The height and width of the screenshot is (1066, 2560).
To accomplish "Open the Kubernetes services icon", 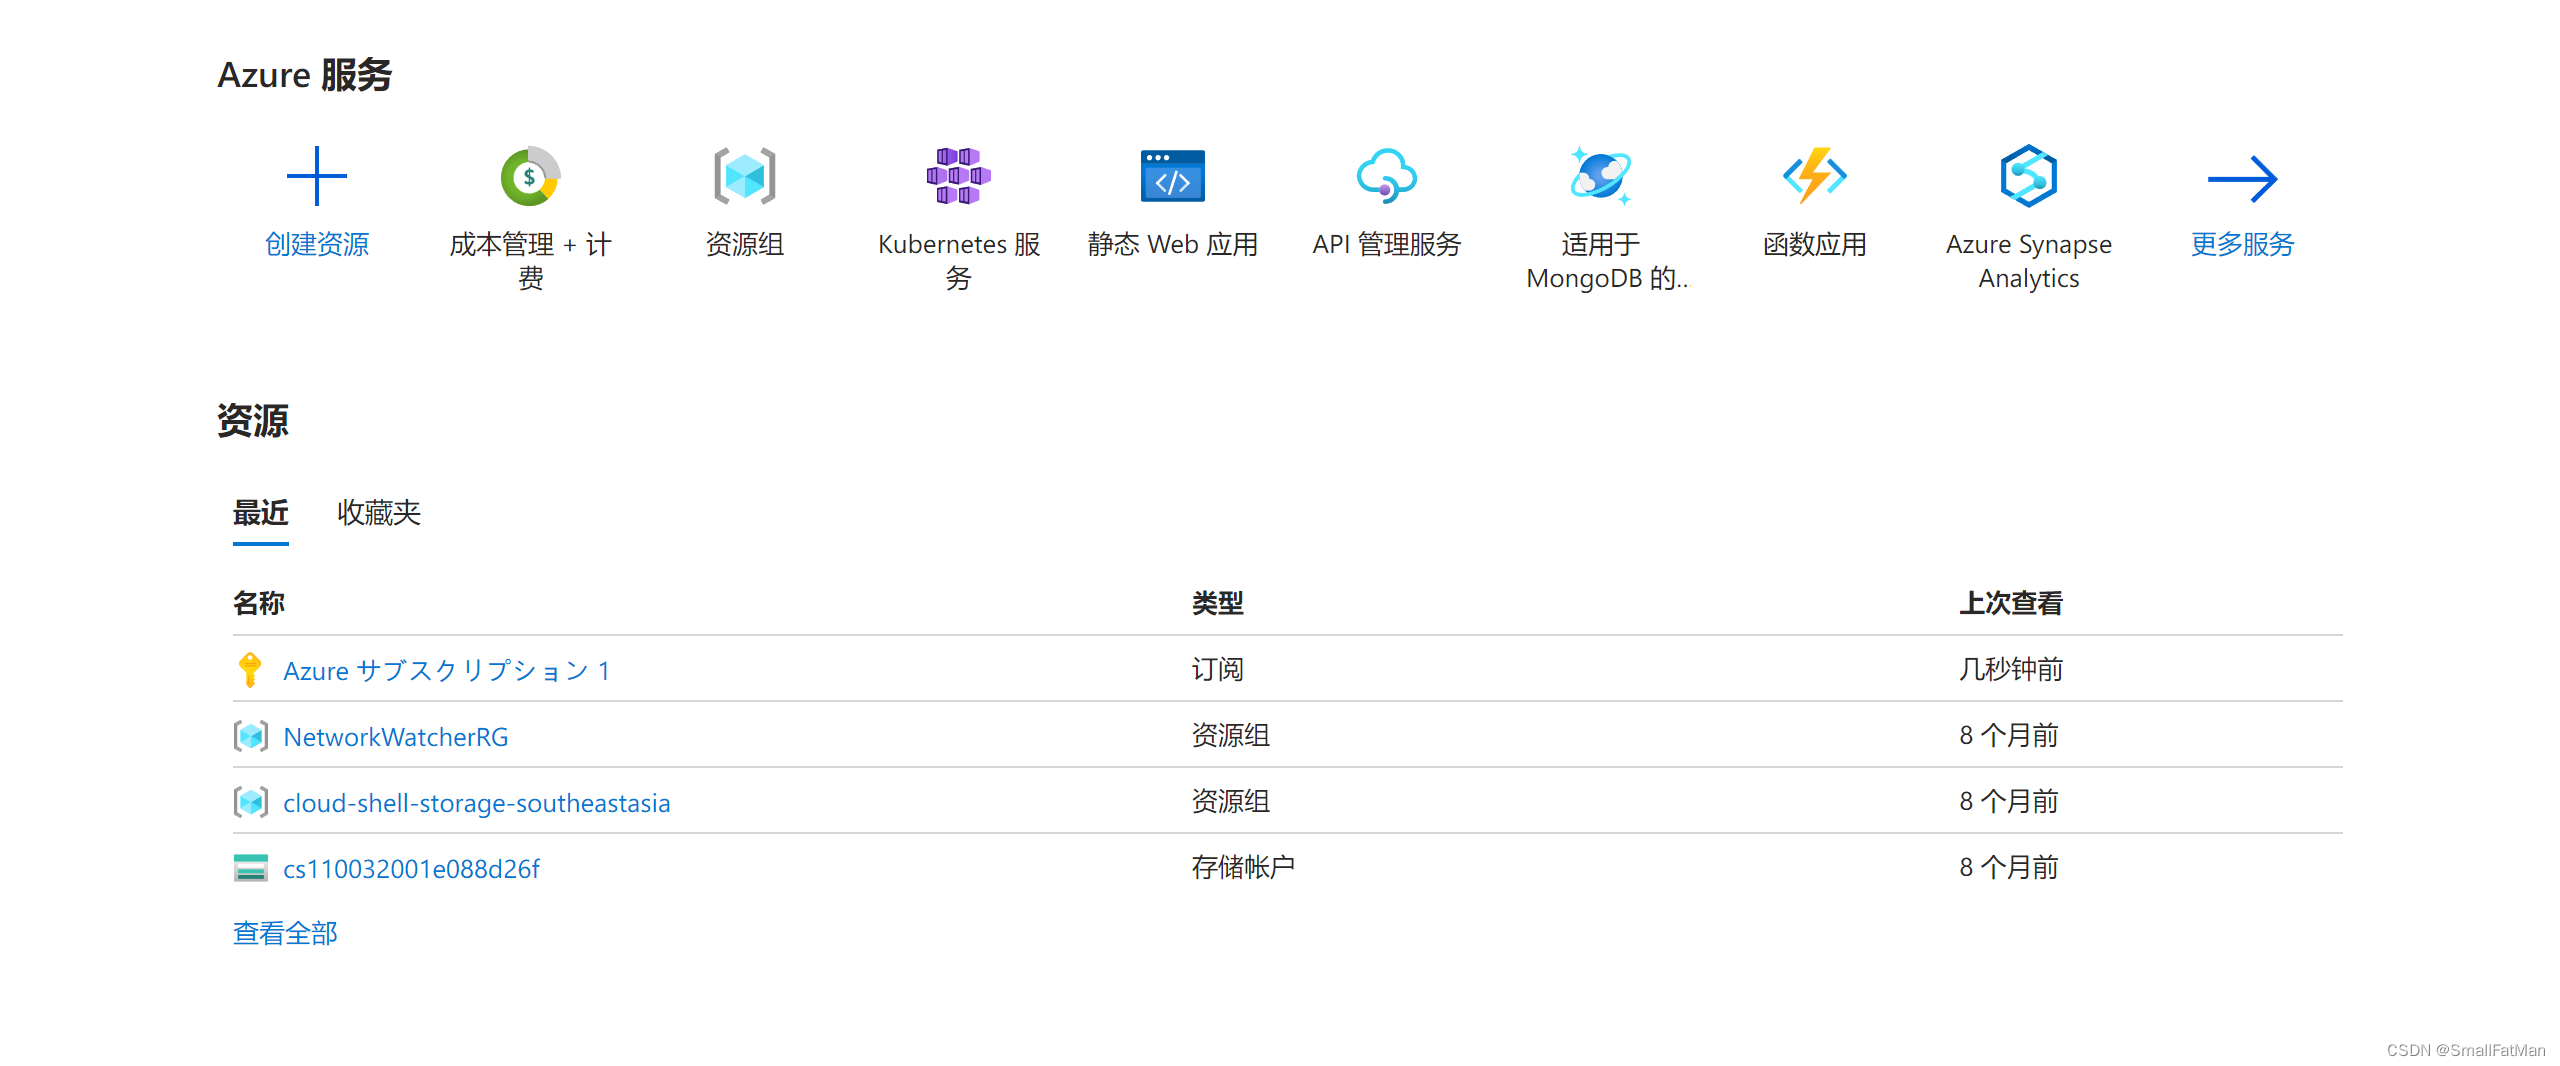I will (958, 176).
